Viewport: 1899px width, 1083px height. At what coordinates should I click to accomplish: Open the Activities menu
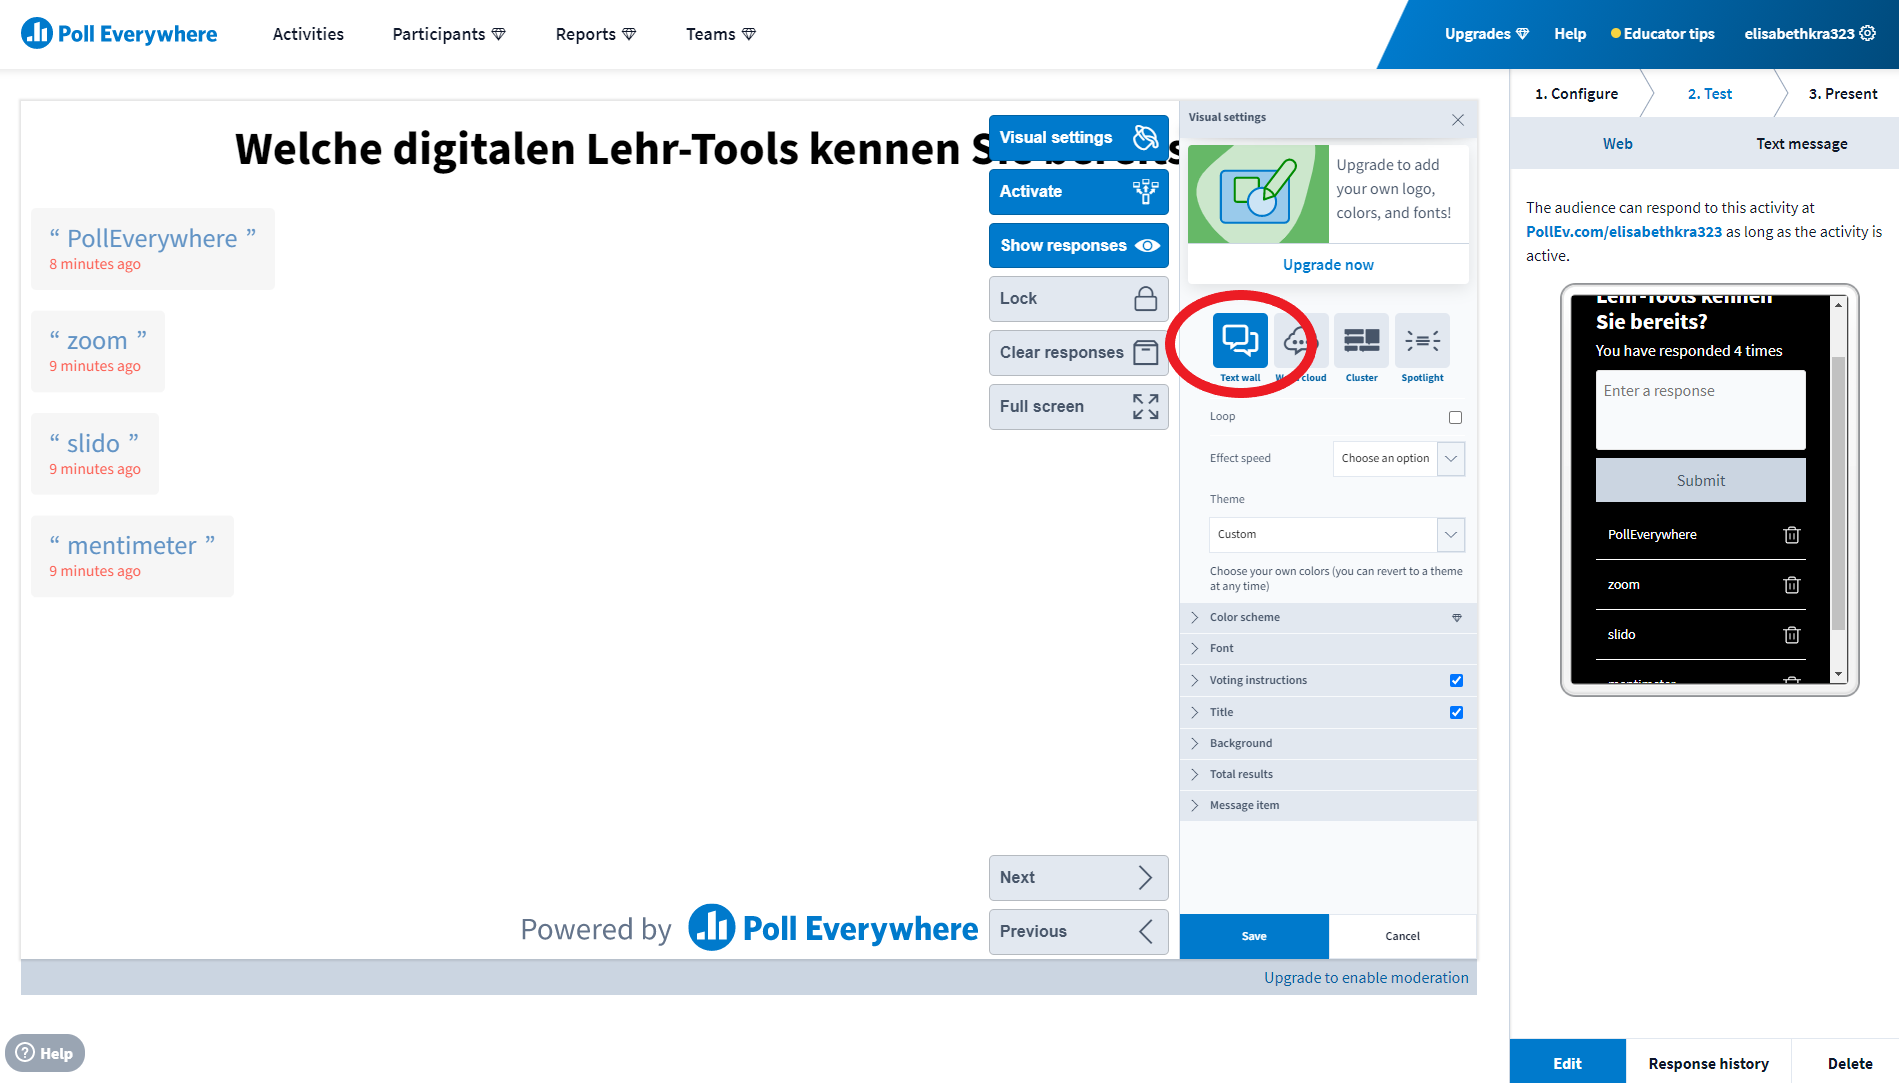coord(308,34)
